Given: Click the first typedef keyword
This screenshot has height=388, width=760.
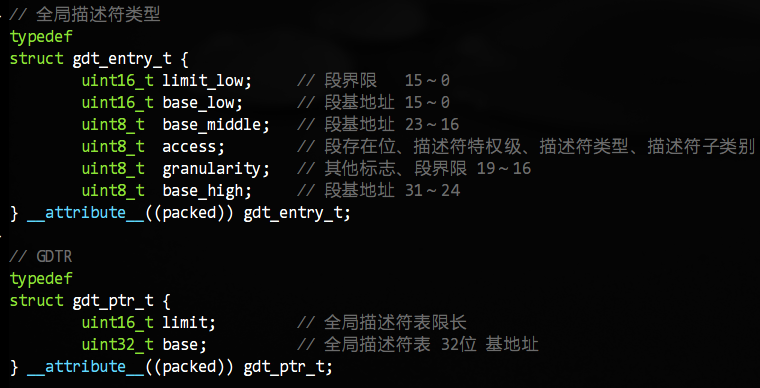Looking at the screenshot, I should click(x=41, y=37).
